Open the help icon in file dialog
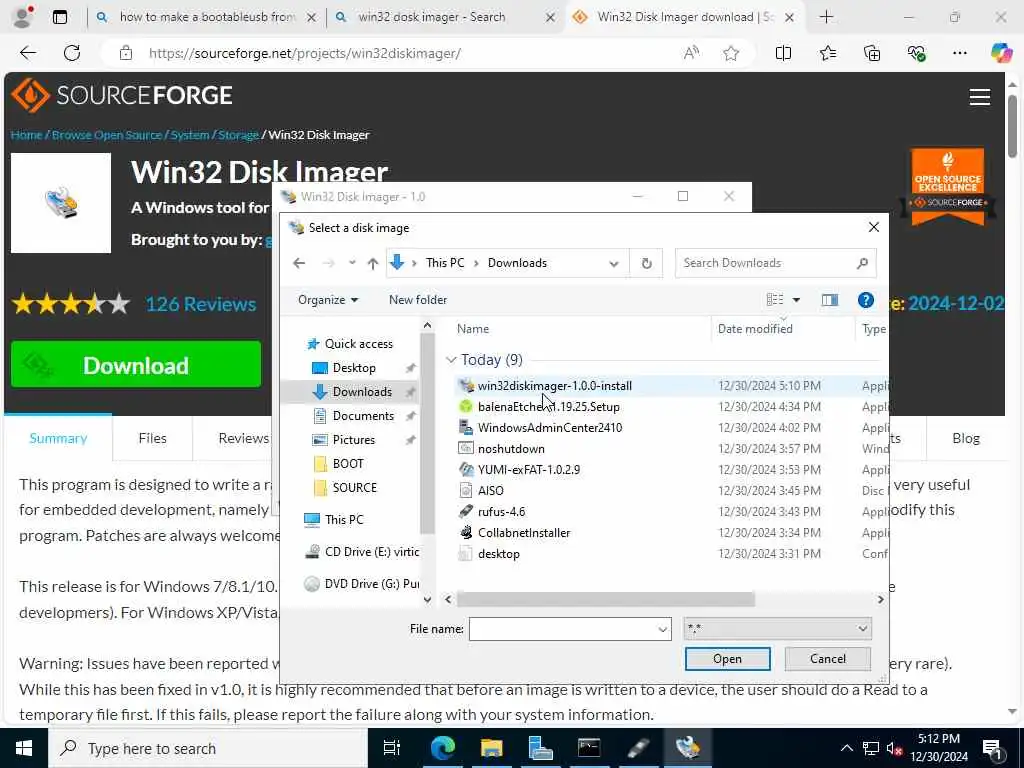Screen dimensions: 1024x768 865,300
